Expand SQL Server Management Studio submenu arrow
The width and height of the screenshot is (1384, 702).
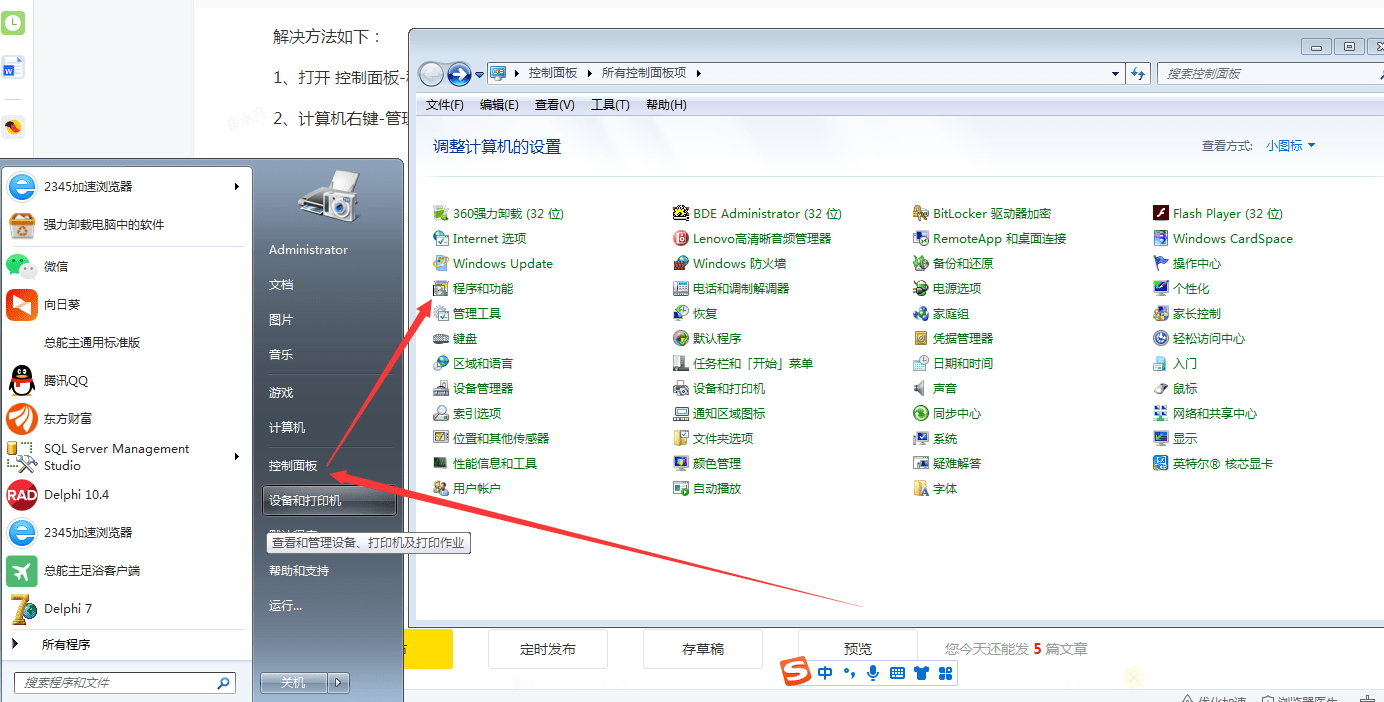click(237, 457)
